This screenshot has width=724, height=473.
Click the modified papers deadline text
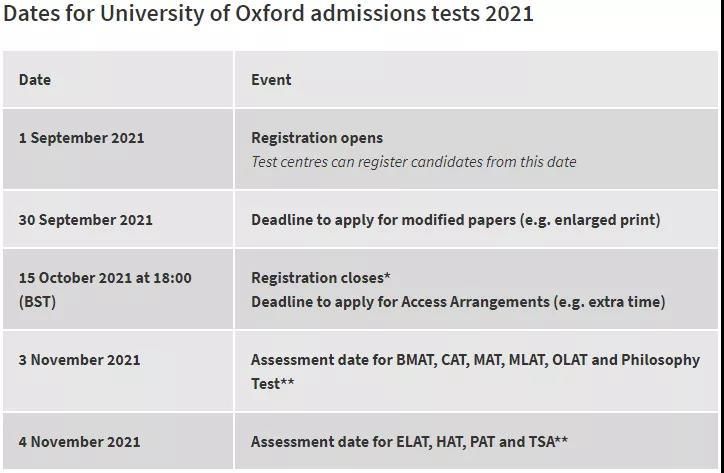click(x=455, y=219)
